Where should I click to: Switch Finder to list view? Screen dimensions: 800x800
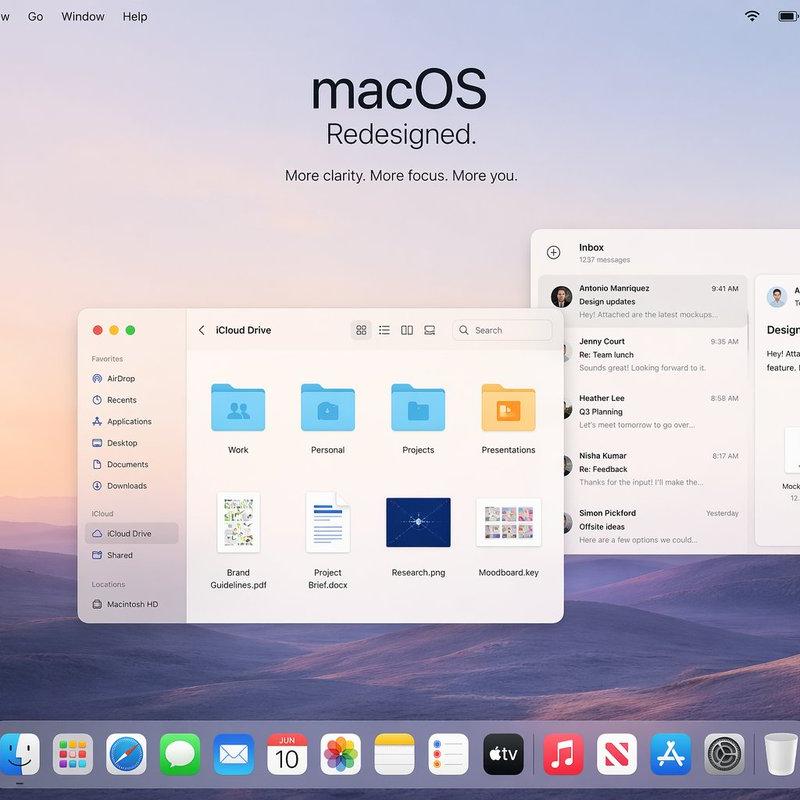coord(384,330)
